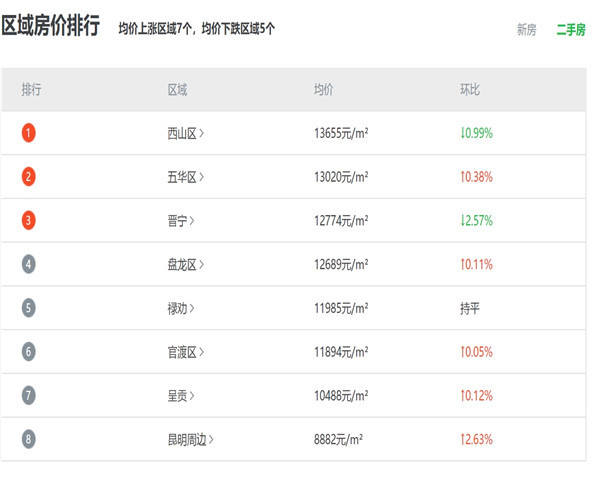
Task: Open the 呈贡 district link
Action: [181, 396]
